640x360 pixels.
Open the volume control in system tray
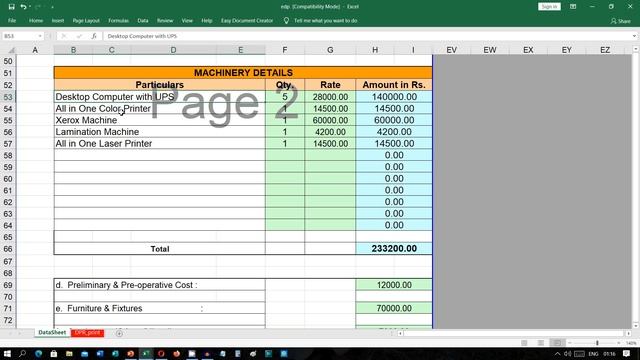pos(568,353)
